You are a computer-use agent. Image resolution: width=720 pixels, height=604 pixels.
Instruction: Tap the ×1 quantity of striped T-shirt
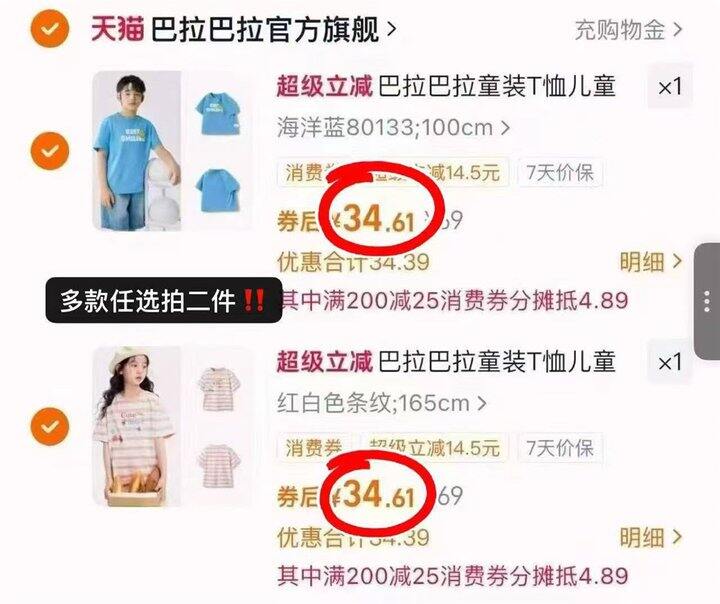[x=669, y=363]
